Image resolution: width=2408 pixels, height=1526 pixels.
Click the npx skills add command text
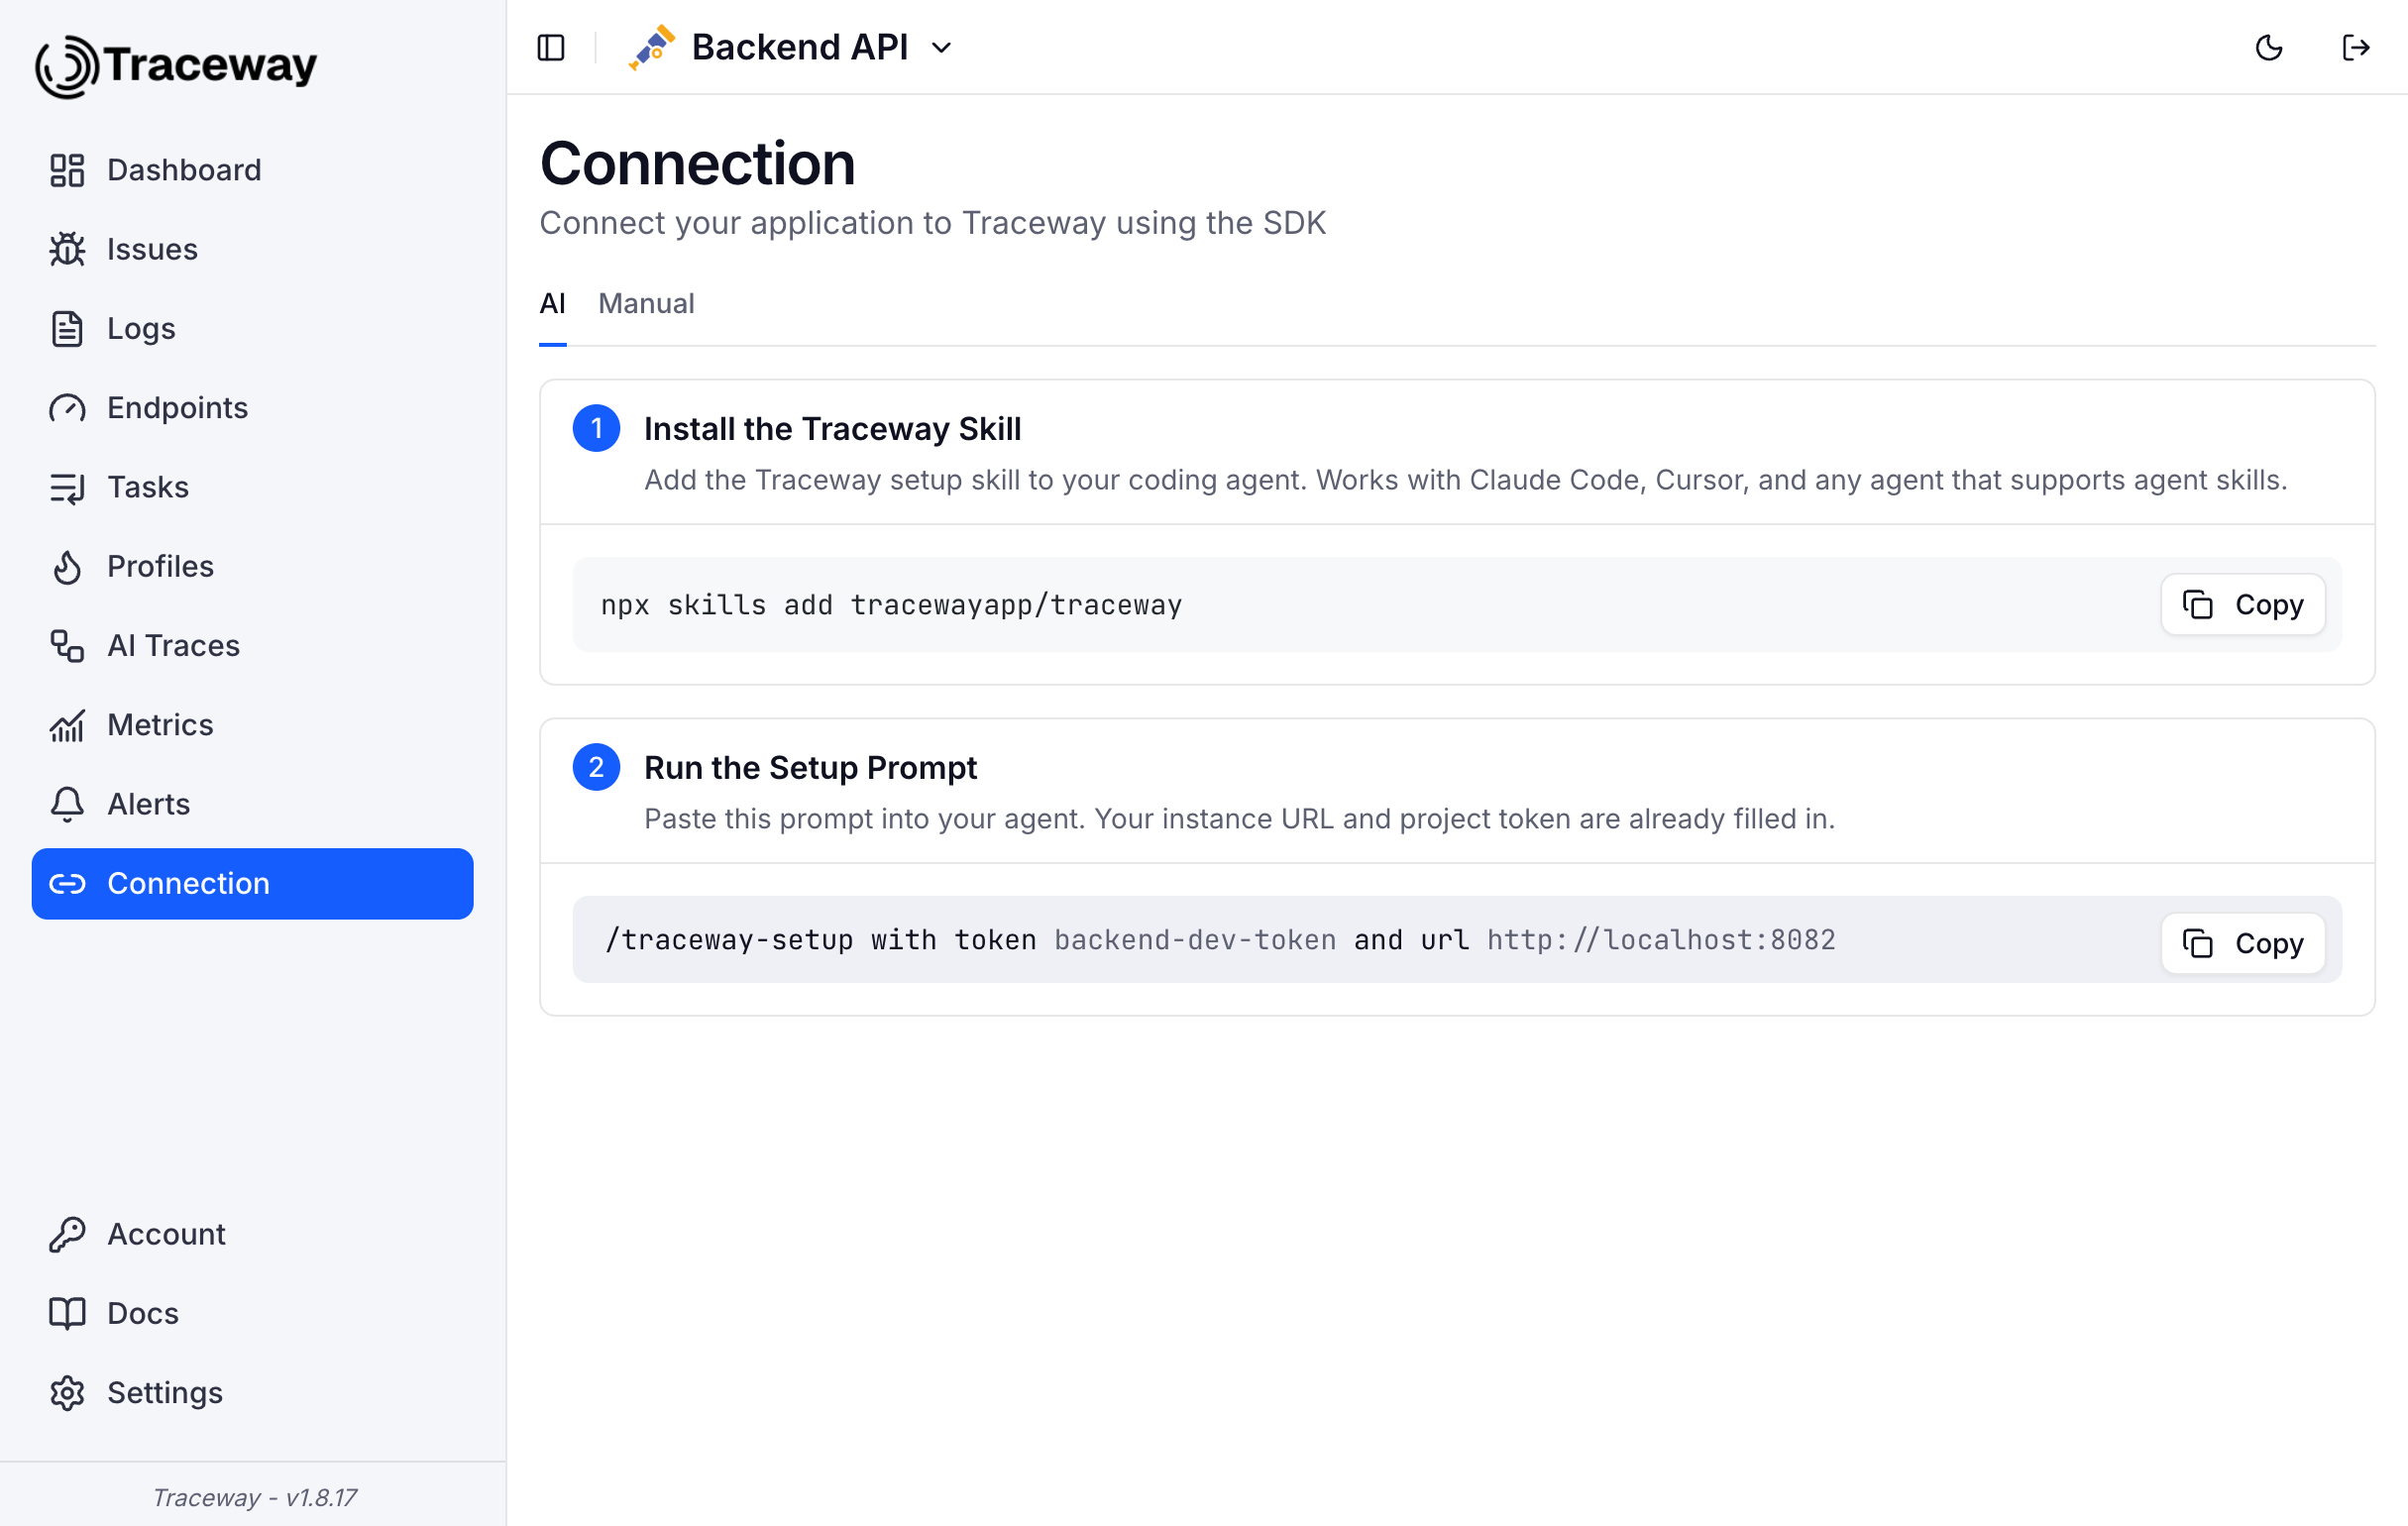pyautogui.click(x=891, y=605)
